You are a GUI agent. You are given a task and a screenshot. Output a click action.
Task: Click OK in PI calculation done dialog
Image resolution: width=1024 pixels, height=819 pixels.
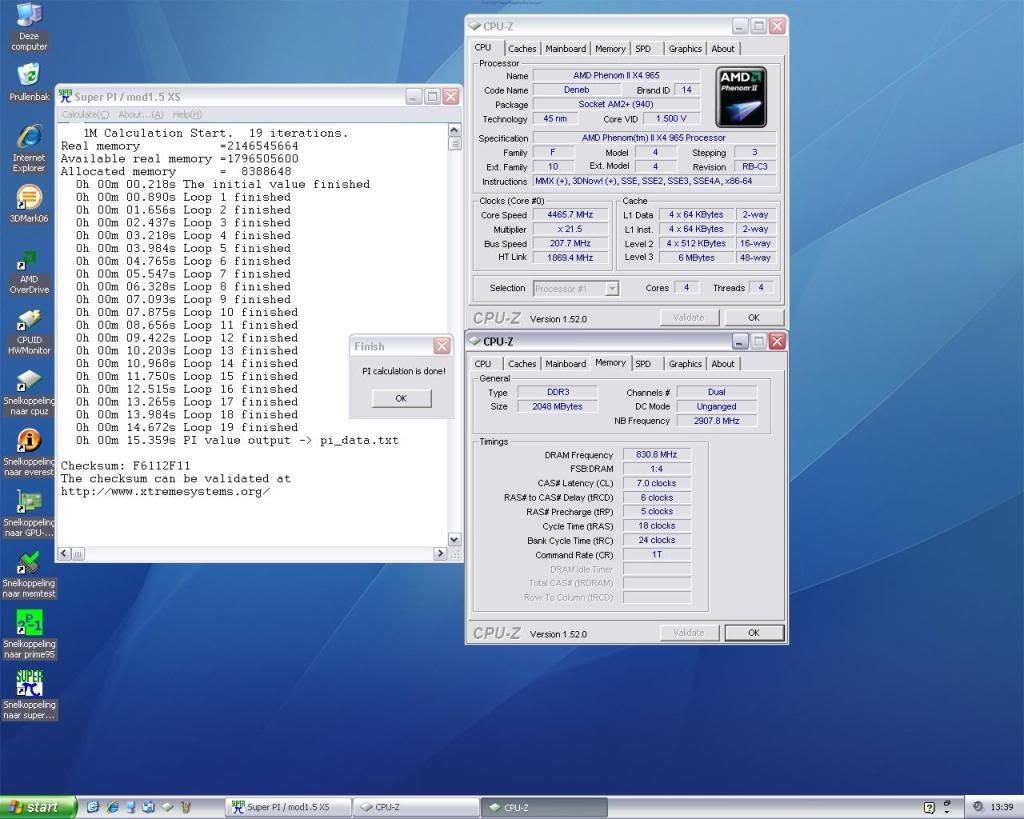pyautogui.click(x=401, y=398)
